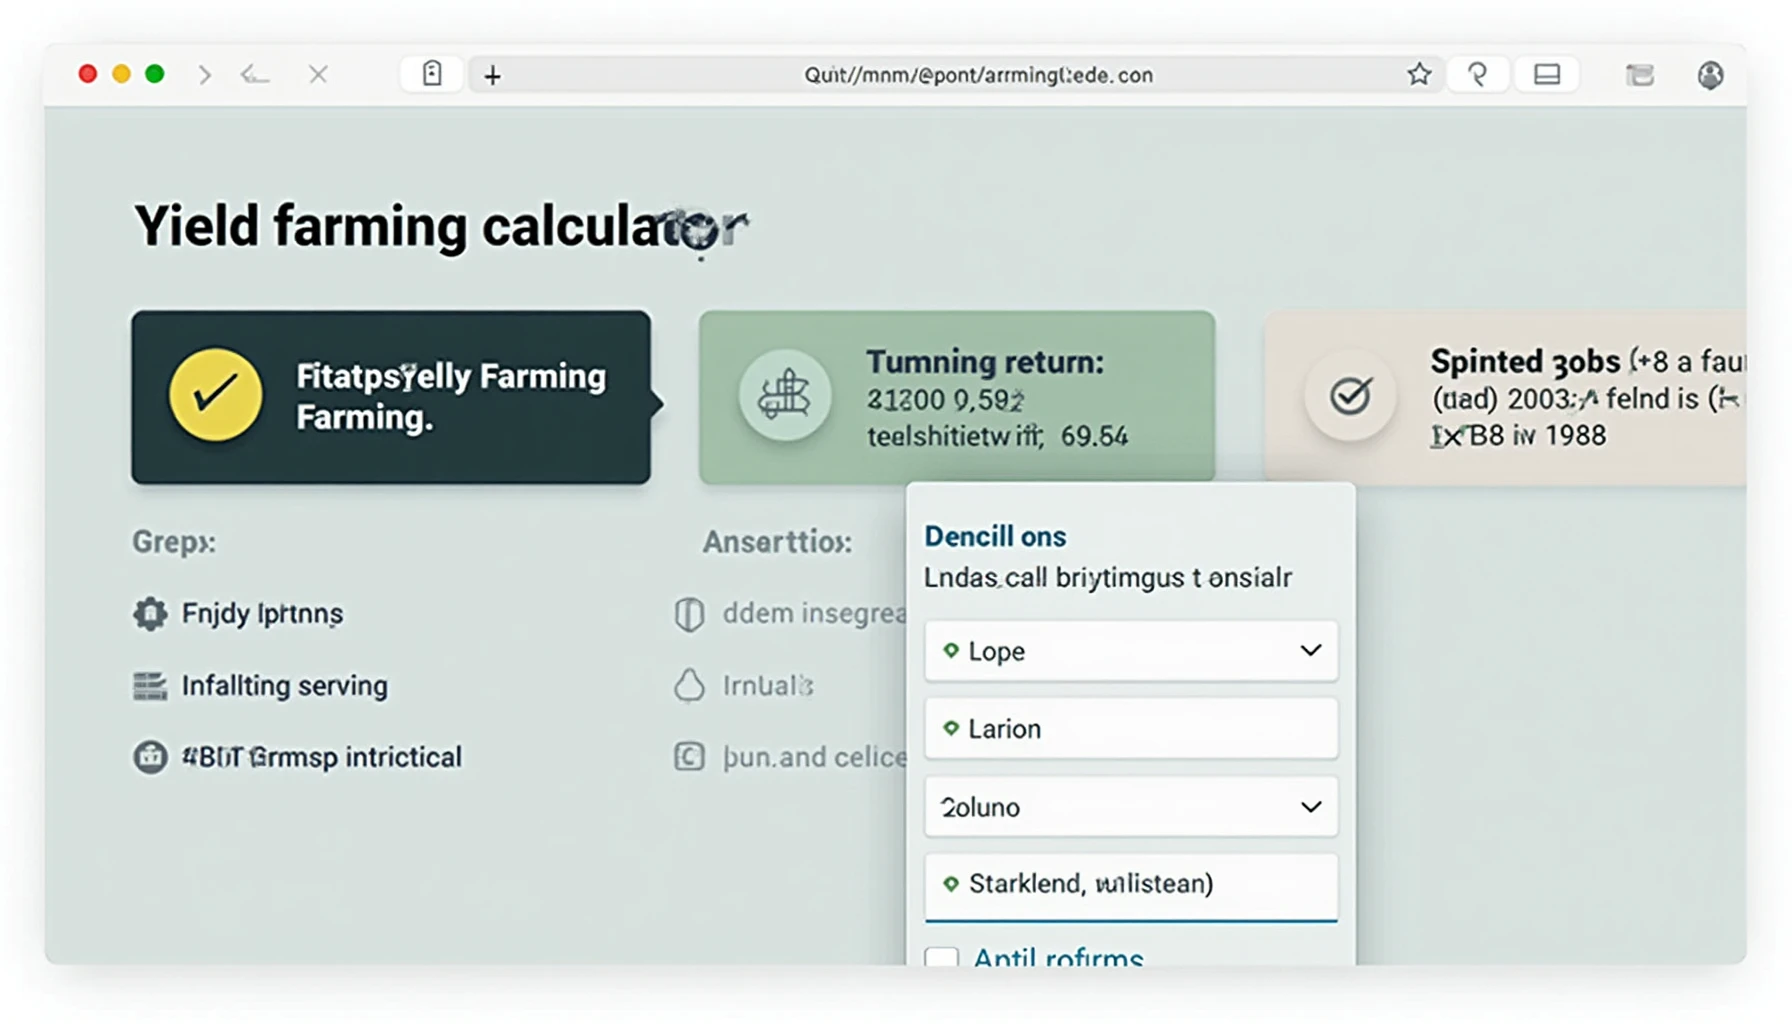
Task: Open a new tab with plus icon
Action: coord(493,75)
